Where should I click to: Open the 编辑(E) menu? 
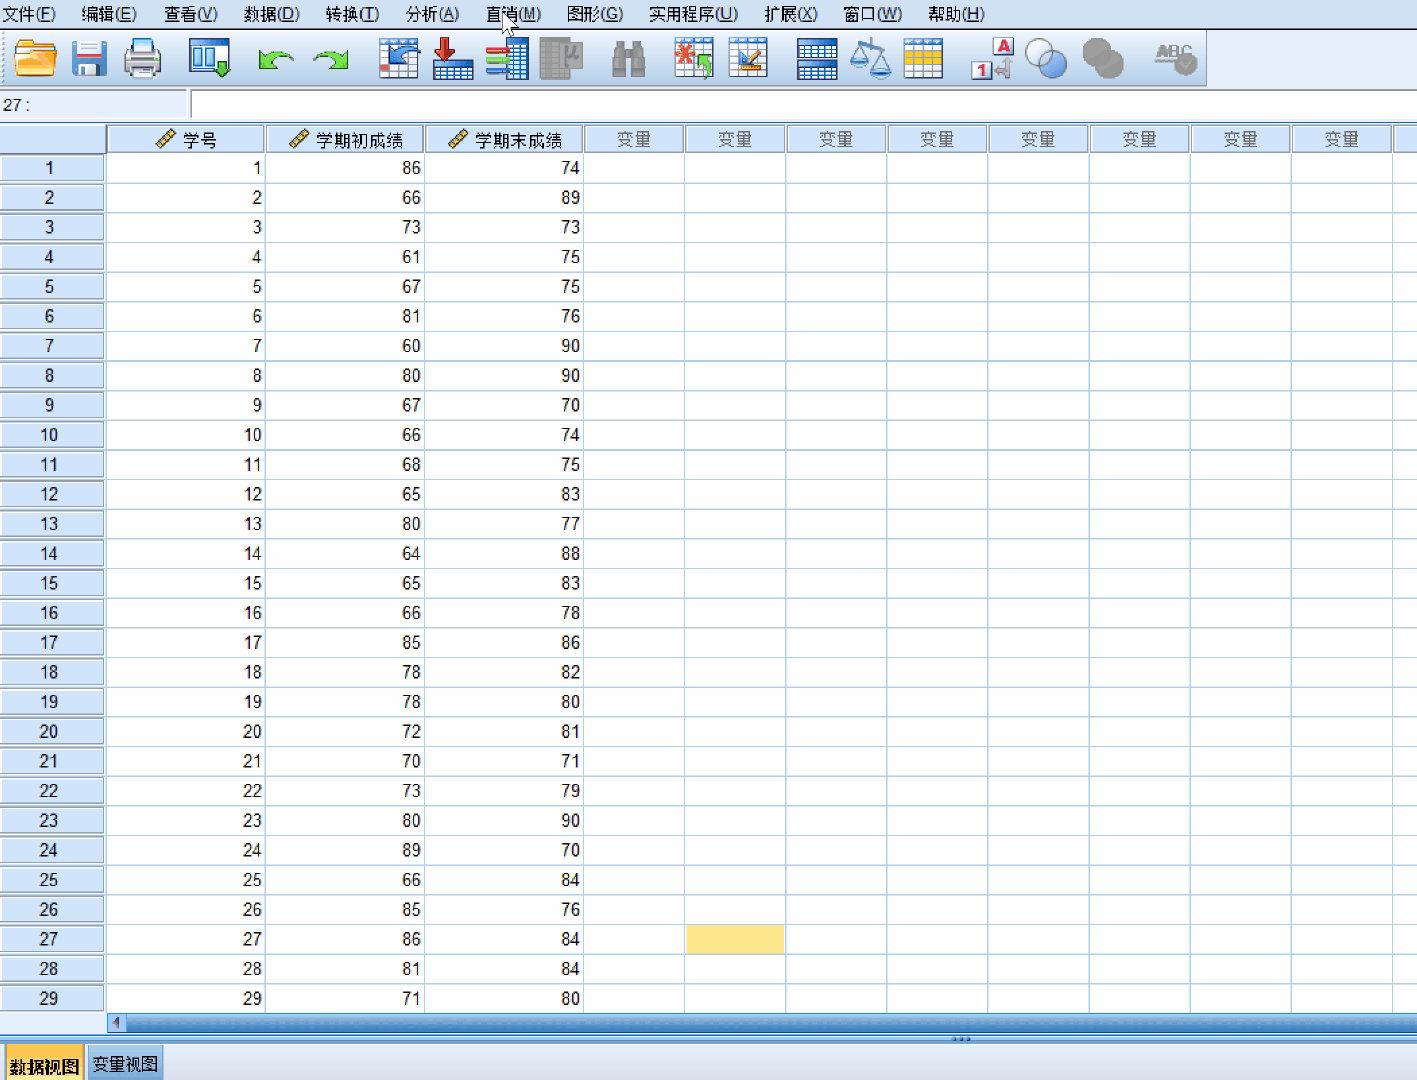coord(109,14)
